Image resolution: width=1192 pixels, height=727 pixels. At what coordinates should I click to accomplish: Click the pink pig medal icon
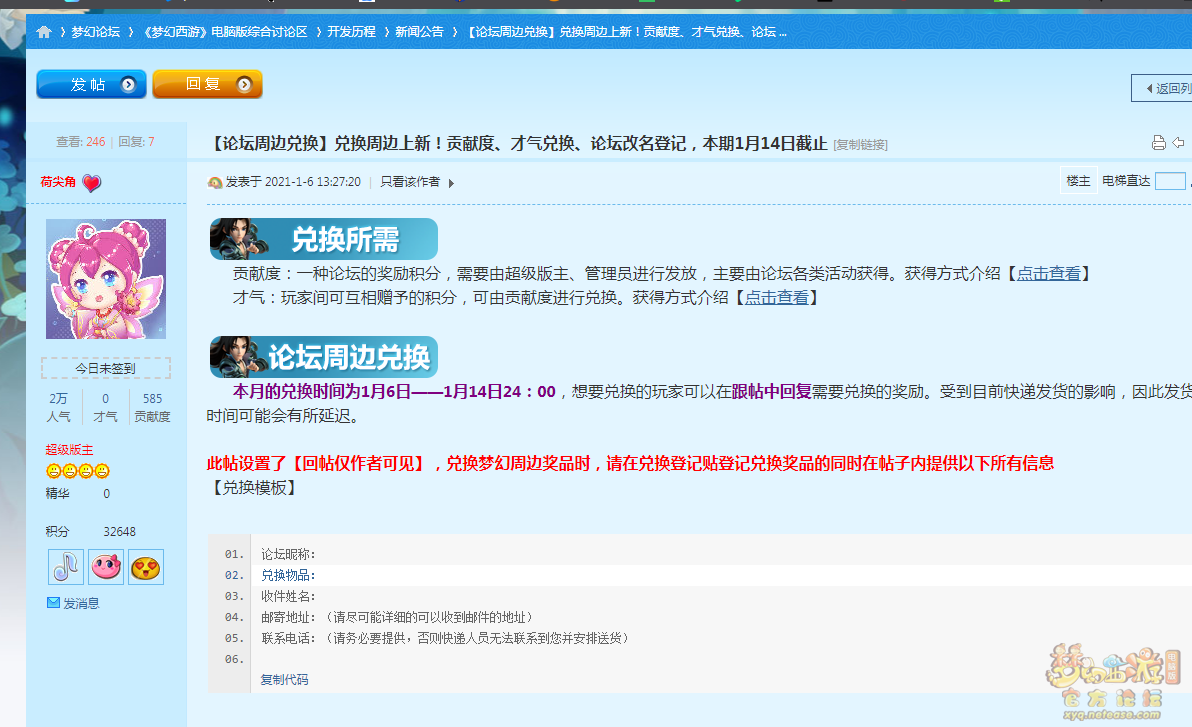[106, 567]
